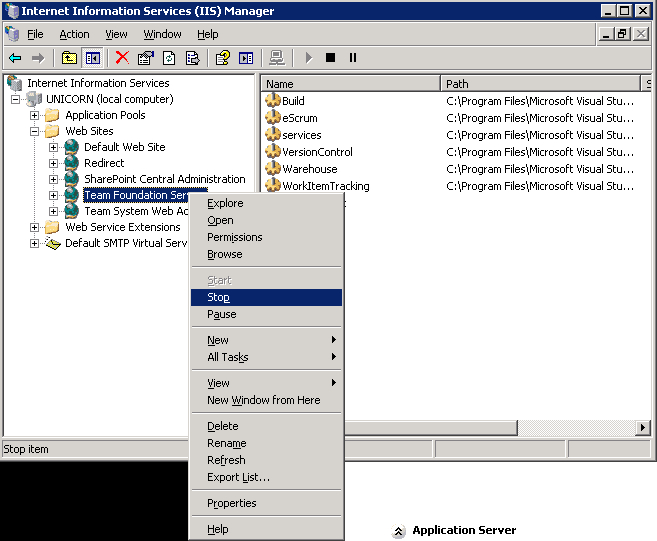Collapse the Web Sites tree node
657x541 pixels.
[x=35, y=131]
